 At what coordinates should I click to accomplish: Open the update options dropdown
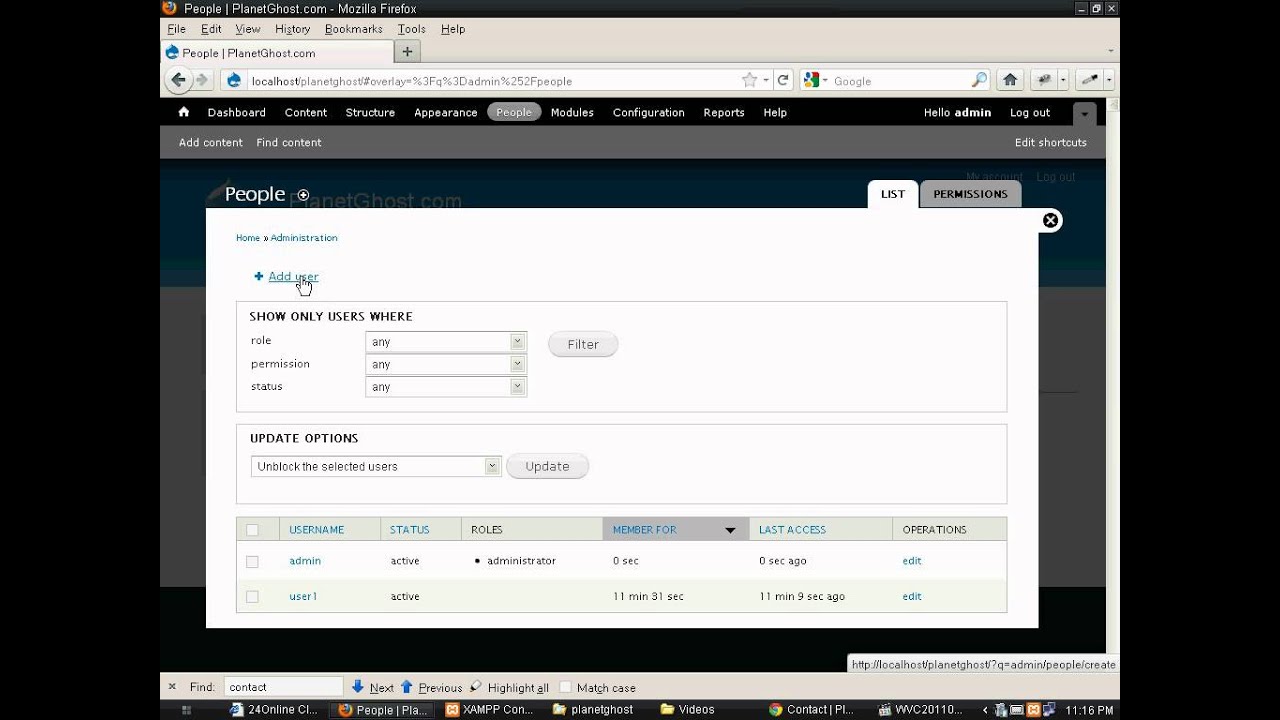coord(376,466)
